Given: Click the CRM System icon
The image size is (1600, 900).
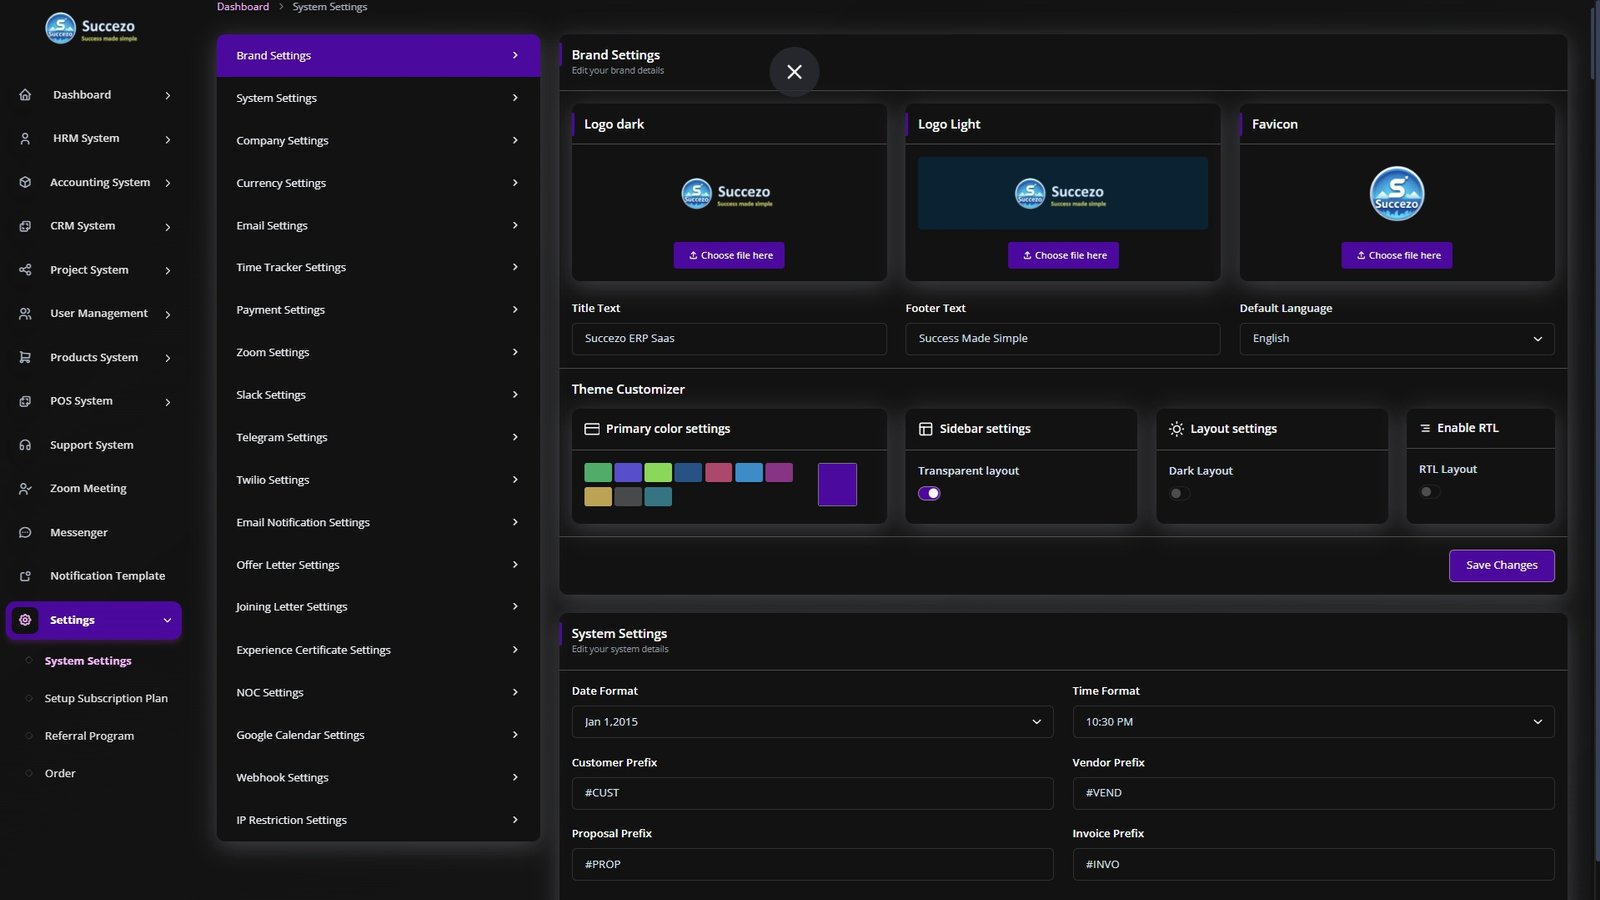Looking at the screenshot, I should pyautogui.click(x=25, y=226).
